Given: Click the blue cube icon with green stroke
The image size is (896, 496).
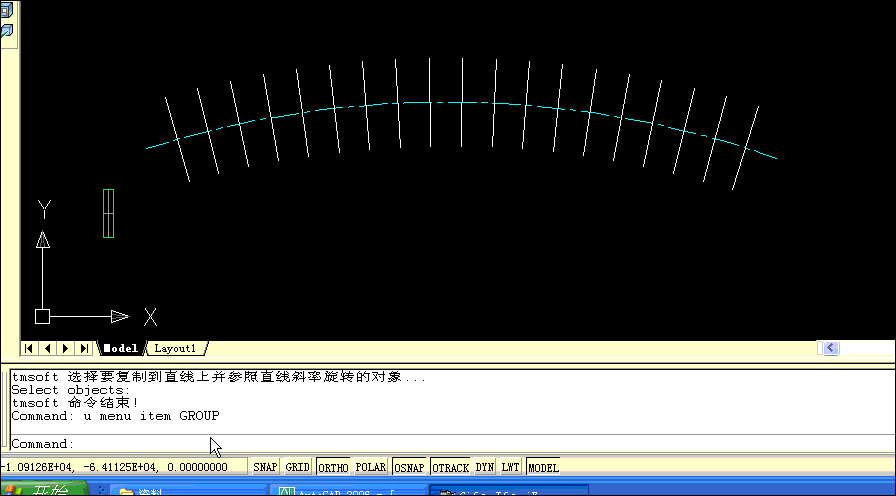Looking at the screenshot, I should [x=6, y=30].
